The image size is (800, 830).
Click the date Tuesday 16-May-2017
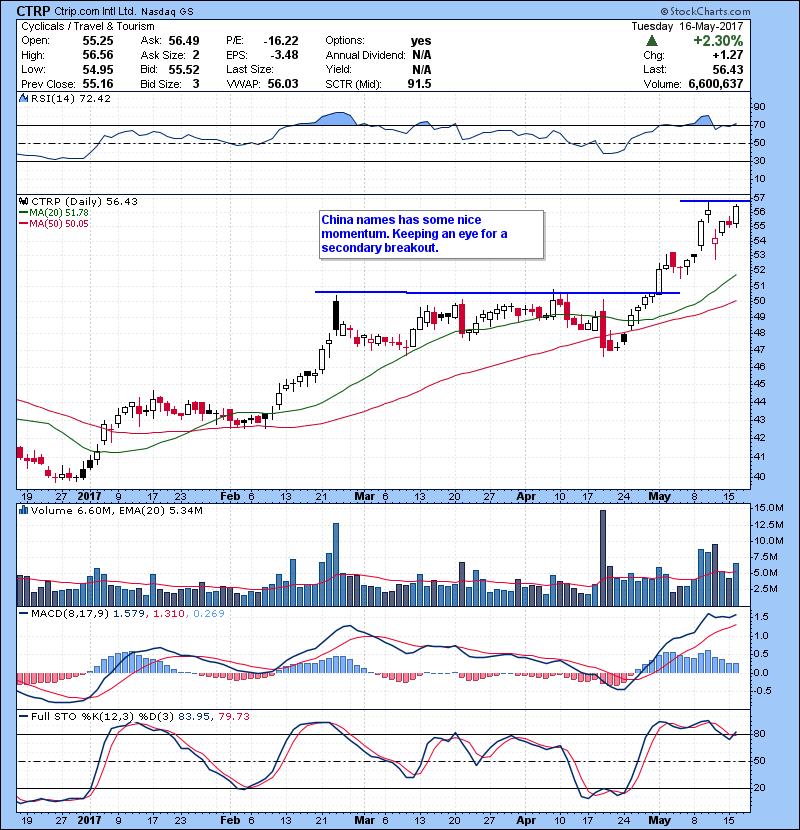687,26
